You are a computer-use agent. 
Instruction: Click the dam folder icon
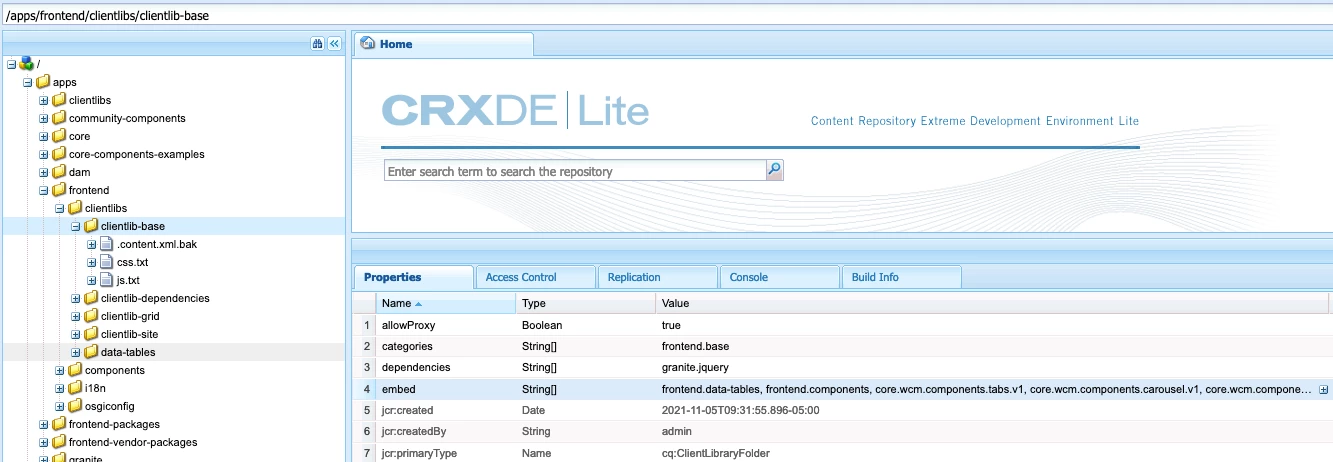(59, 172)
